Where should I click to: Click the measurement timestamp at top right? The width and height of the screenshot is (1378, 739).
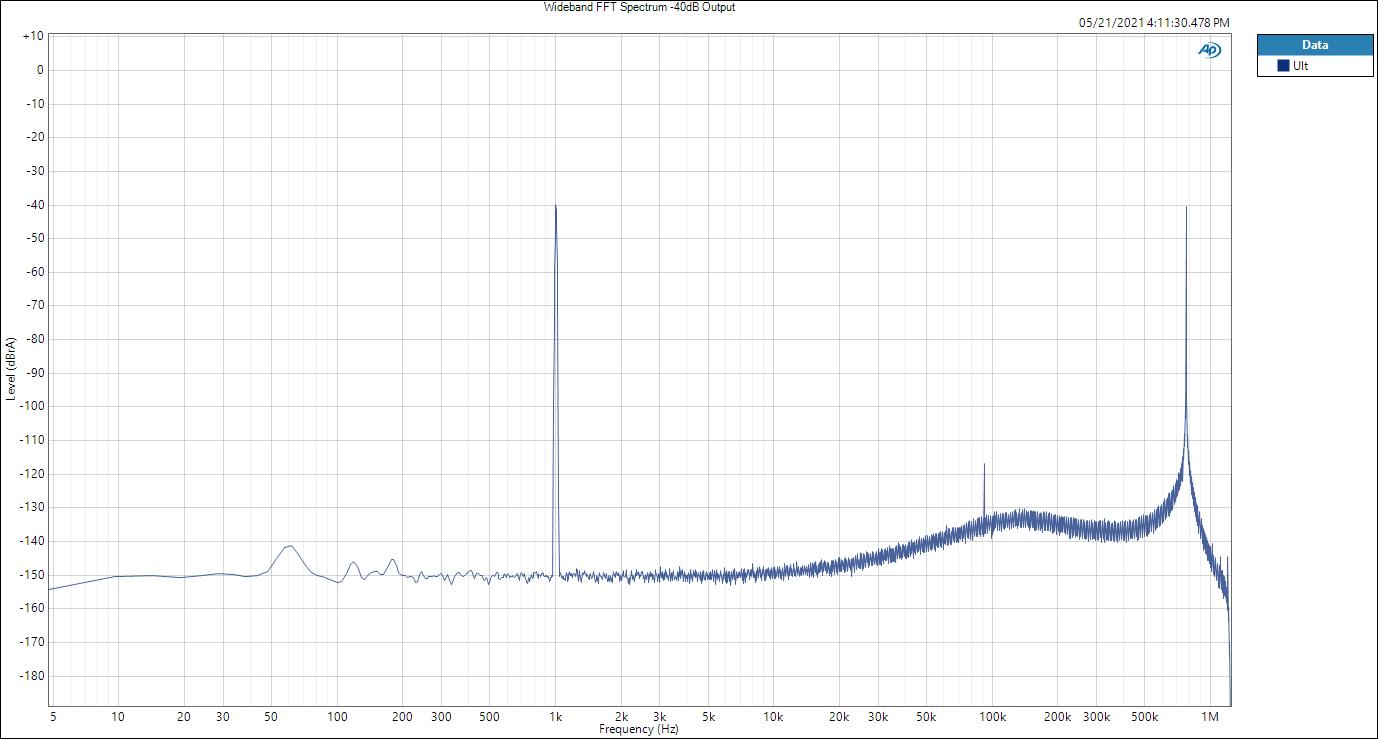pos(1154,22)
